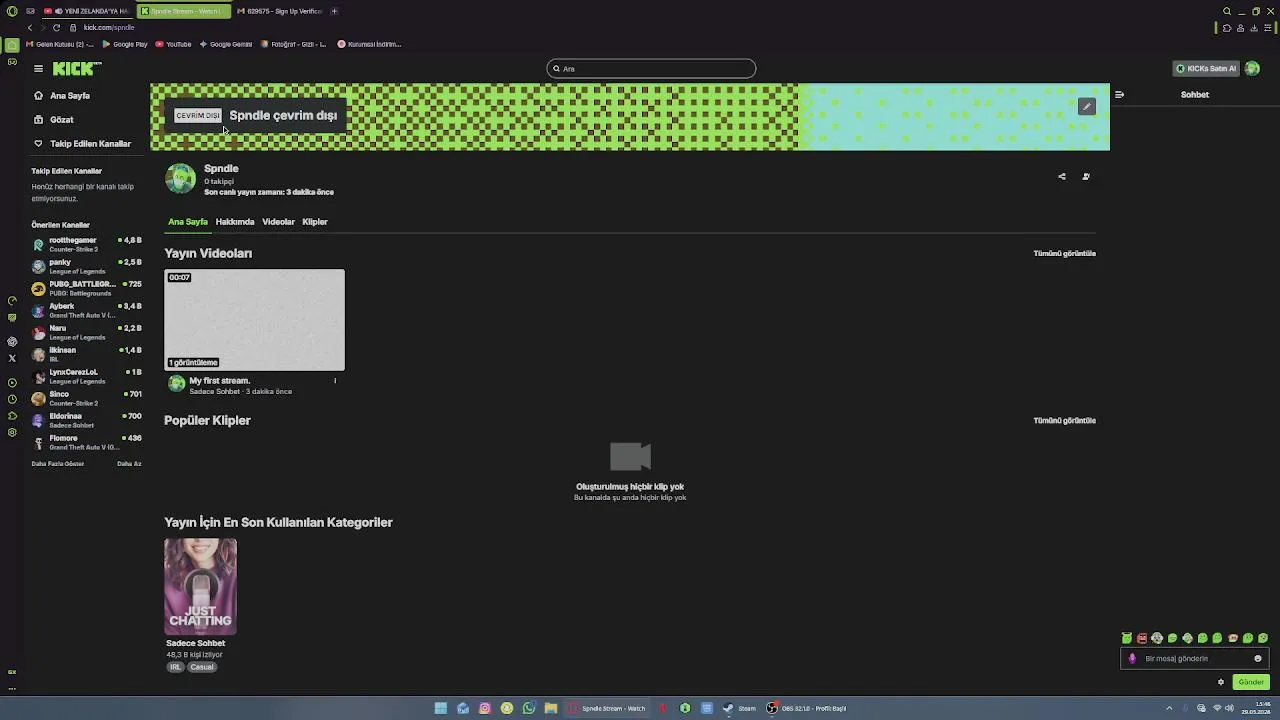Viewport: 1280px width, 720px height.
Task: Collapse the list with Daha Az
Action: pyautogui.click(x=129, y=464)
